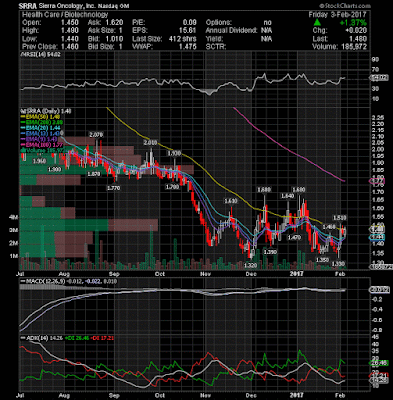Image resolution: width=393 pixels, height=400 pixels.
Task: Click the Volume legend icon on price chart
Action: [23, 150]
